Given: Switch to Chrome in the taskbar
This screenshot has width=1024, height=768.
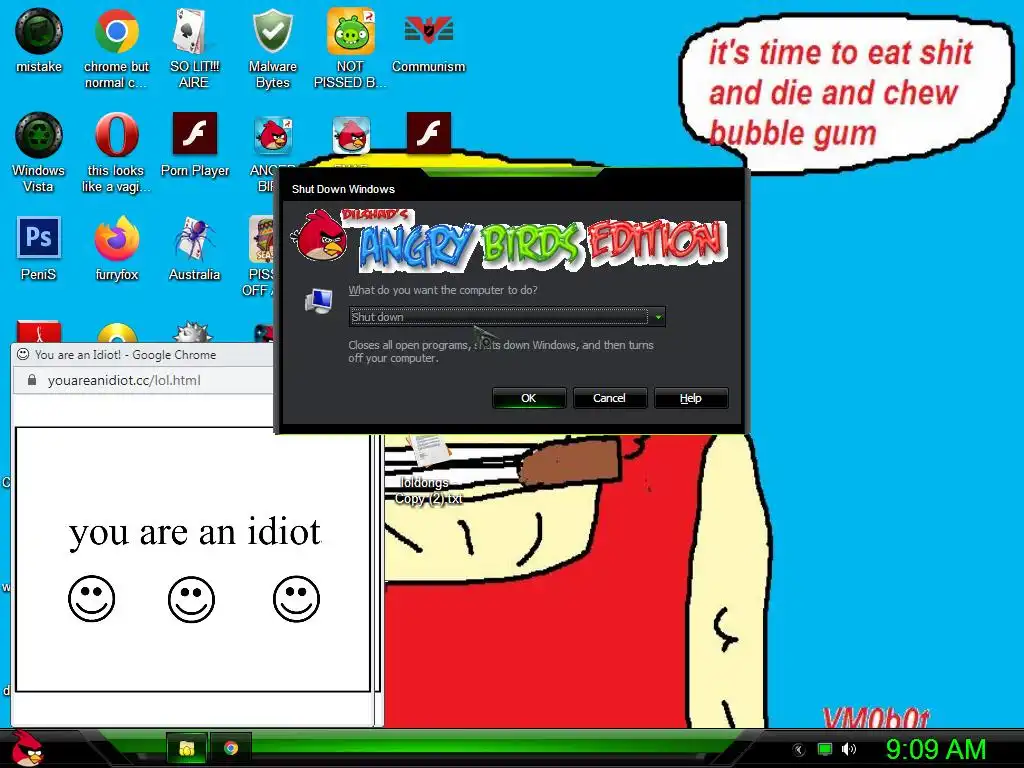Looking at the screenshot, I should tap(231, 748).
